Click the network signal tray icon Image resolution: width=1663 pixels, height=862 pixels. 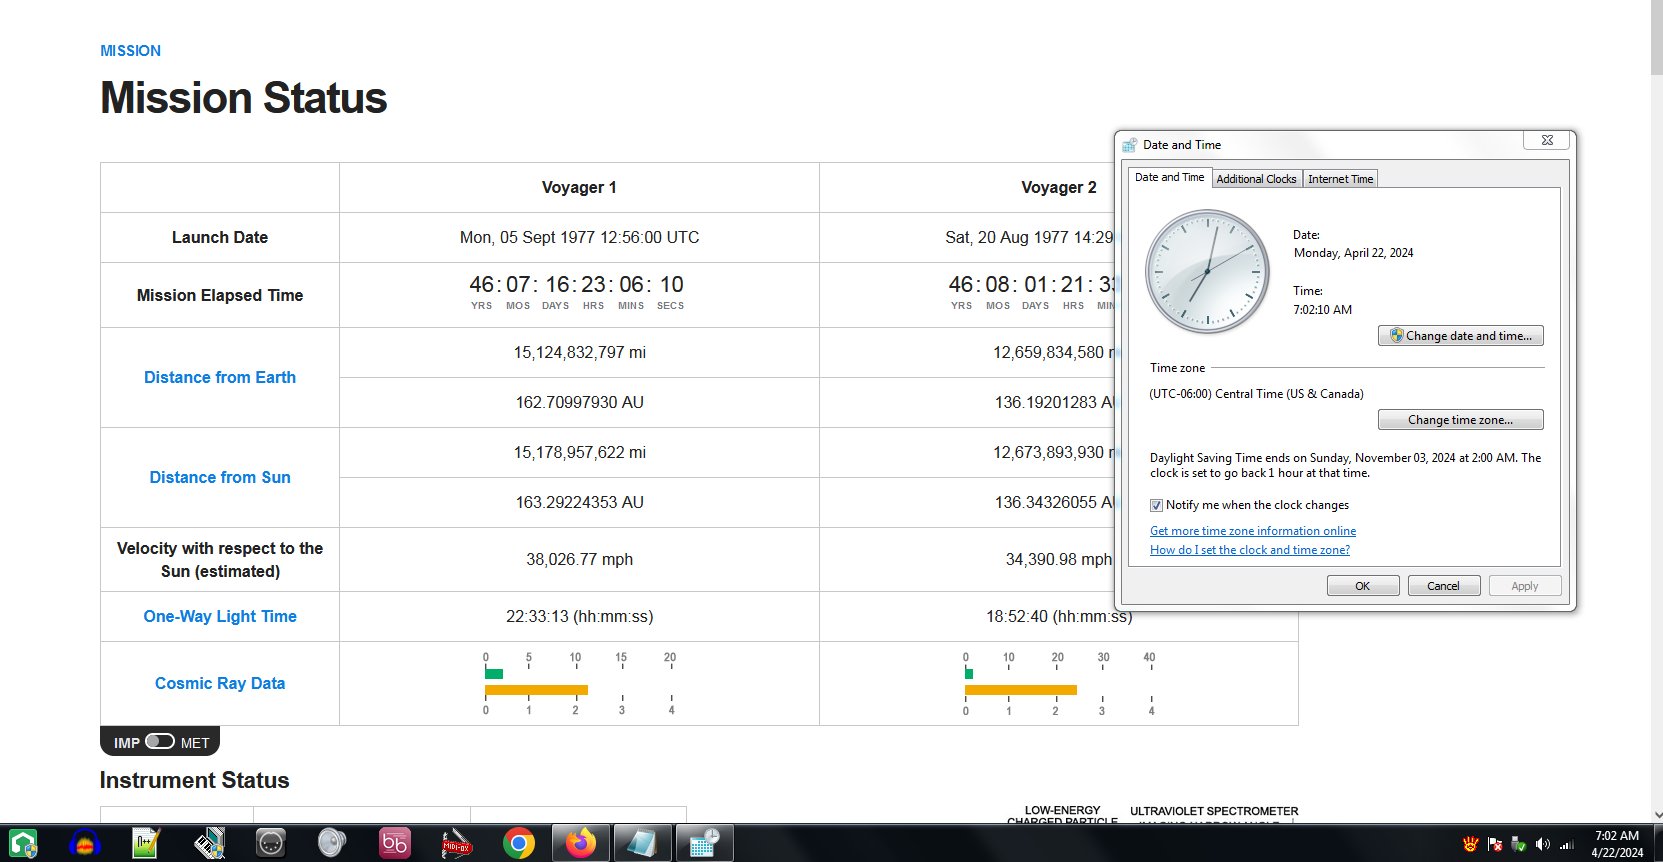coord(1566,844)
